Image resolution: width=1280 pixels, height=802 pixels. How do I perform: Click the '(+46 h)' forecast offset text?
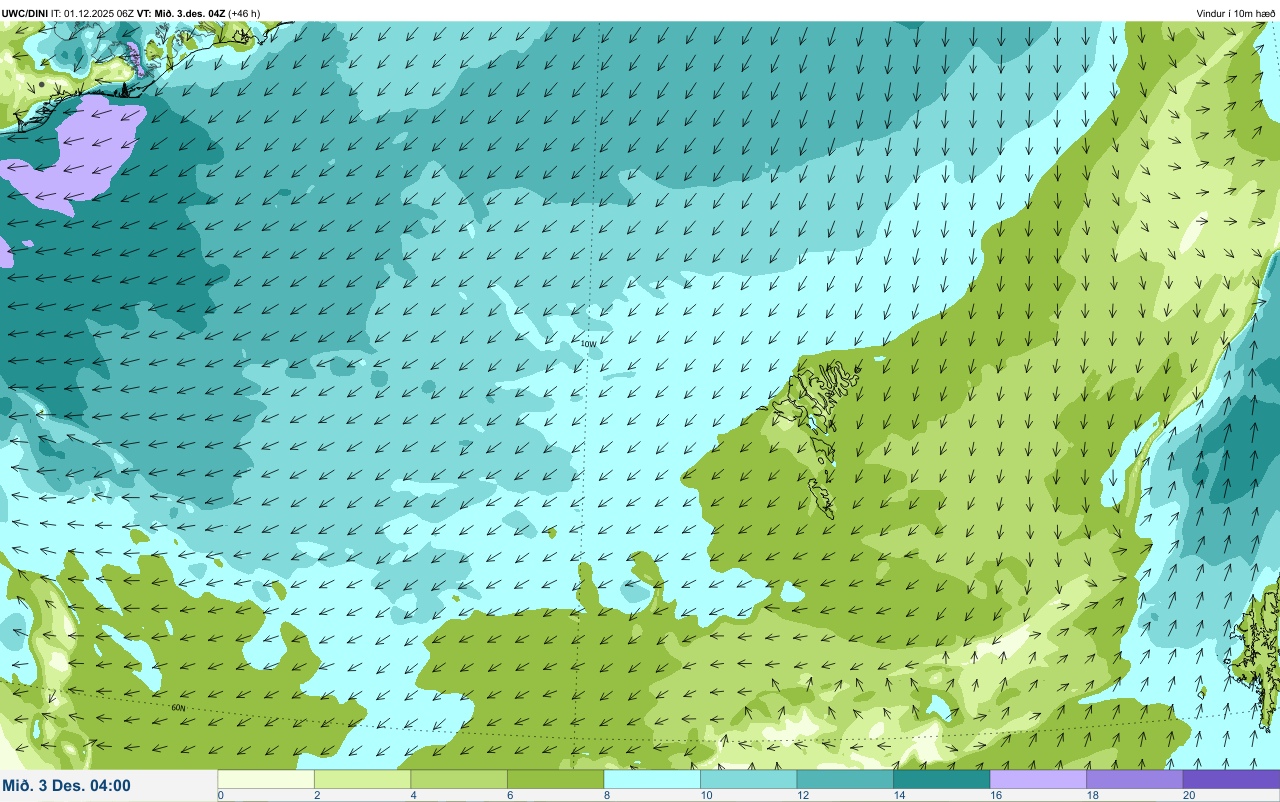point(244,13)
